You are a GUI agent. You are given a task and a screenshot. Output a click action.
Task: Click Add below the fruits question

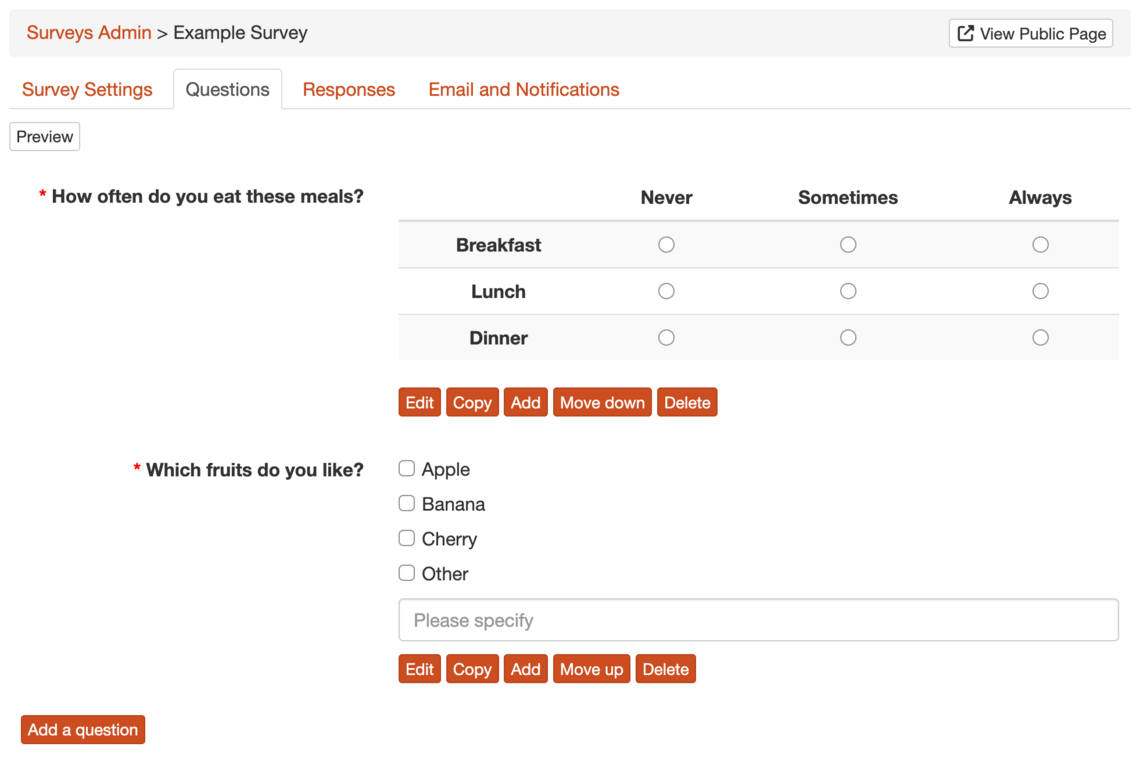click(x=525, y=669)
